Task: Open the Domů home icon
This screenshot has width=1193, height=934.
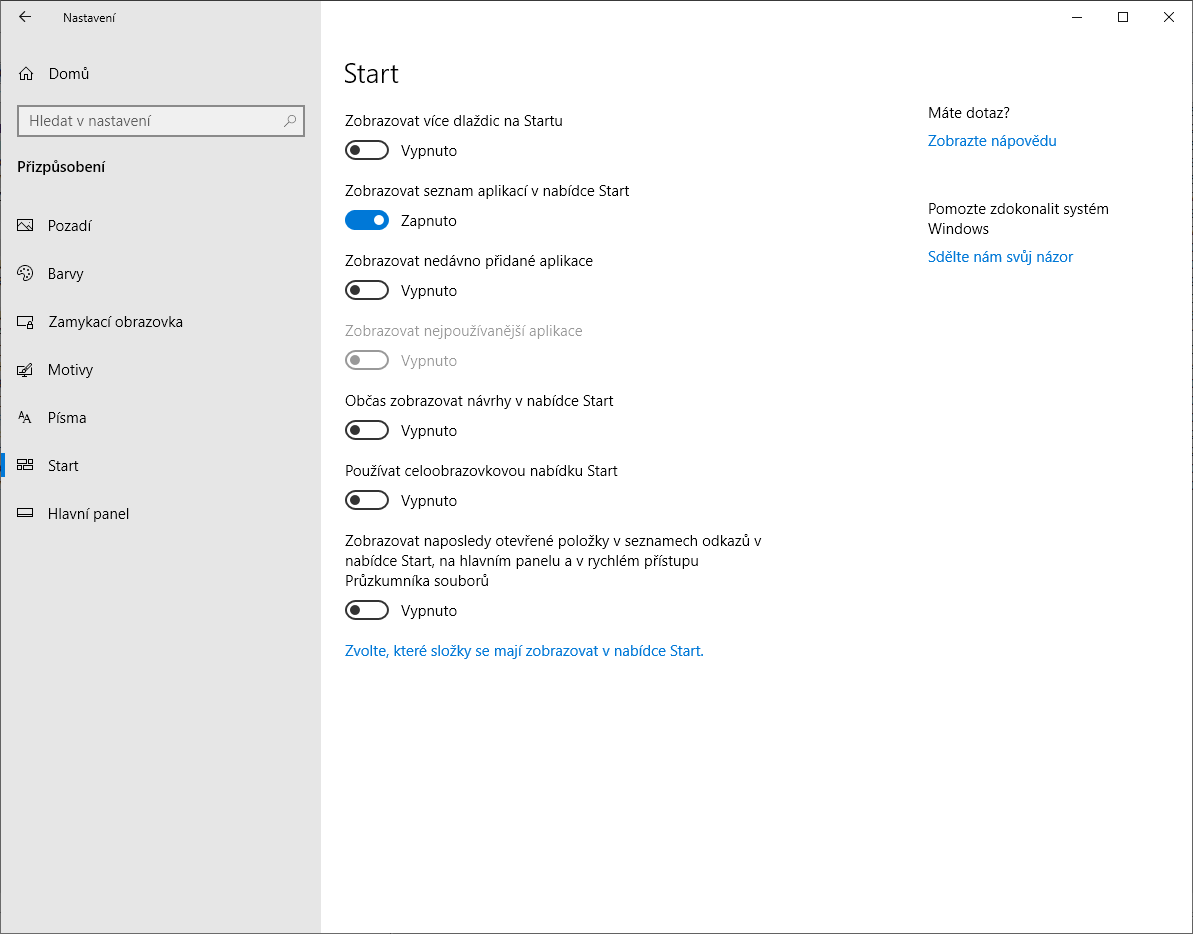Action: [26, 74]
